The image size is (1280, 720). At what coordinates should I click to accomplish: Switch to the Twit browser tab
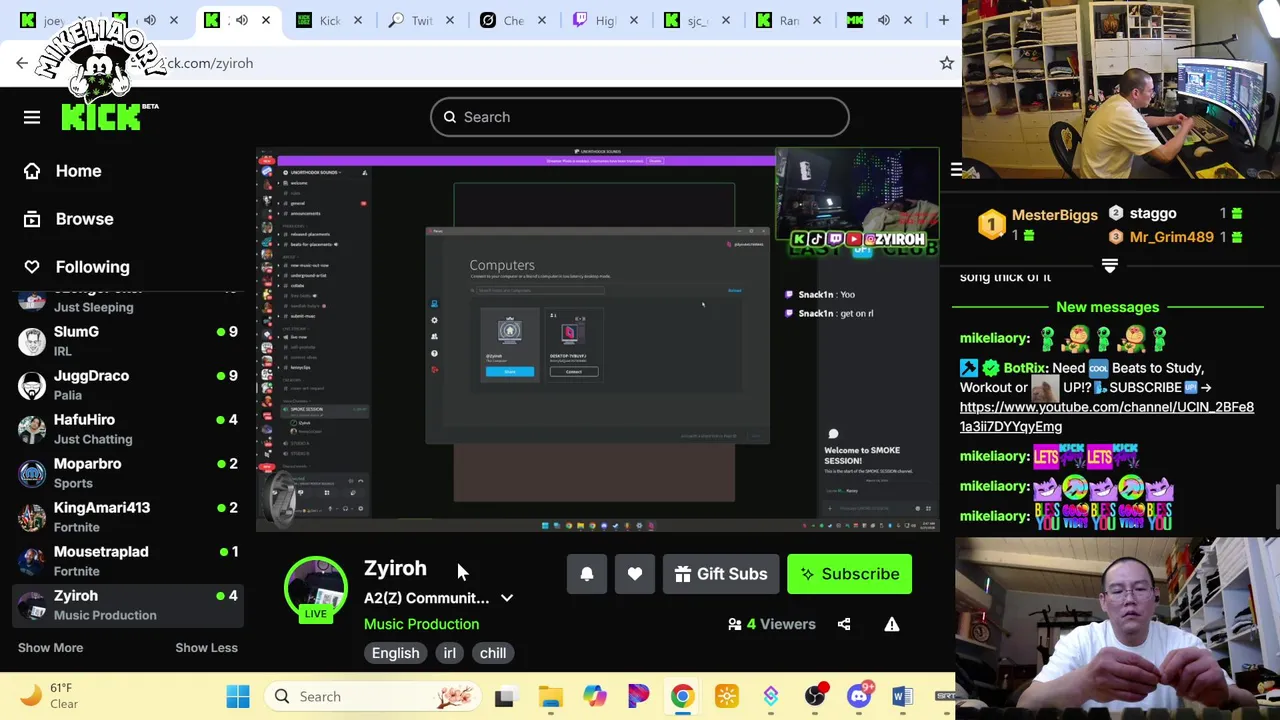tap(412, 20)
